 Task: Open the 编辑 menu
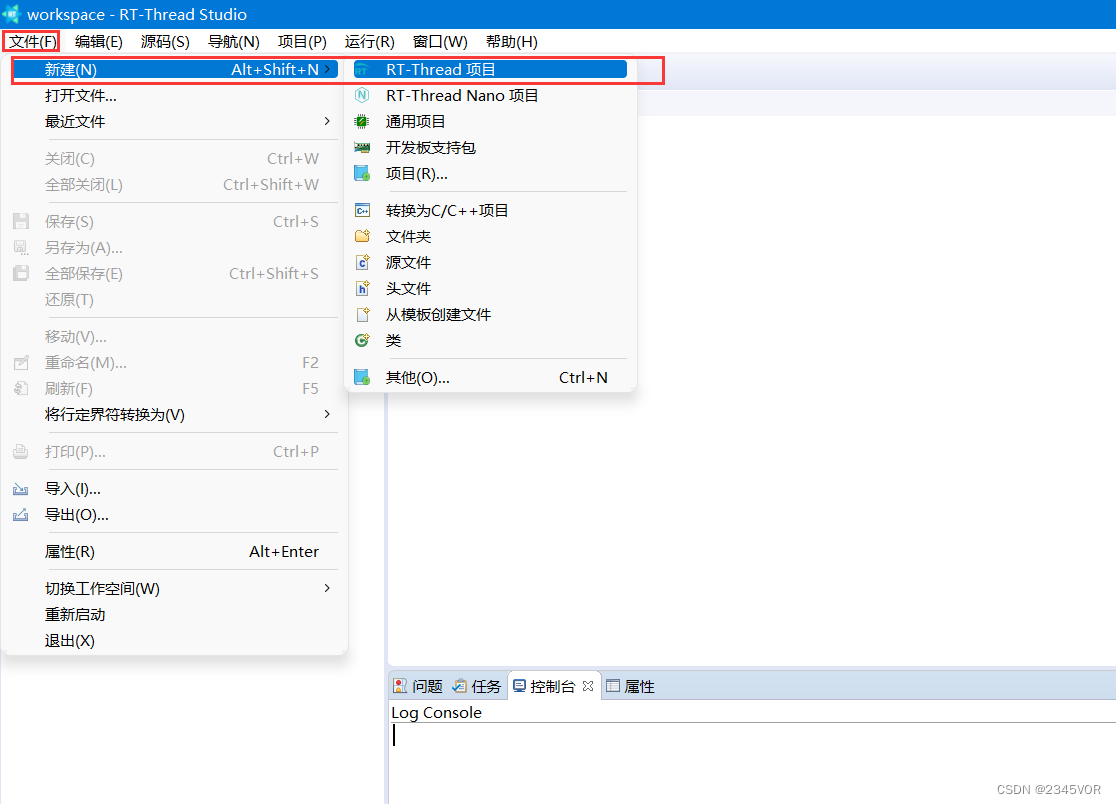pos(98,41)
